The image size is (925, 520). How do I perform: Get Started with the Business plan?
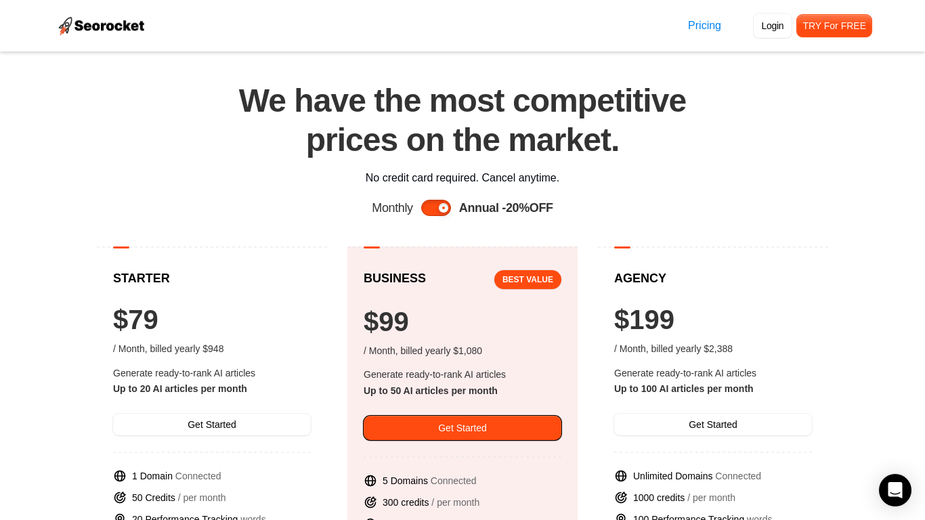[462, 428]
